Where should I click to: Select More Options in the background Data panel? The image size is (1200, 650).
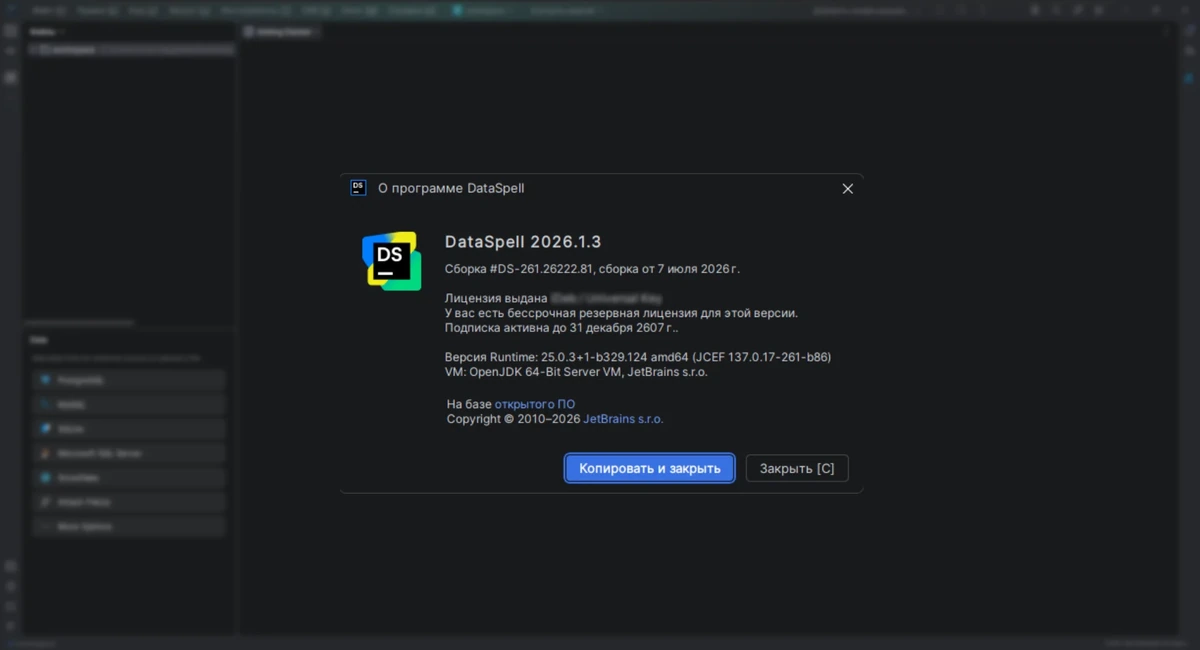tap(129, 526)
